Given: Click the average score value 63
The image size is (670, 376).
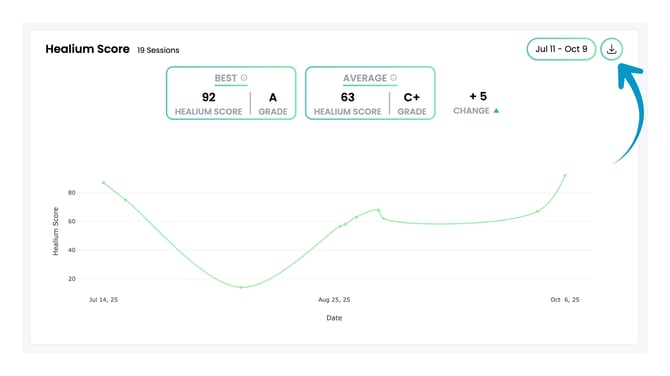Looking at the screenshot, I should point(347,97).
